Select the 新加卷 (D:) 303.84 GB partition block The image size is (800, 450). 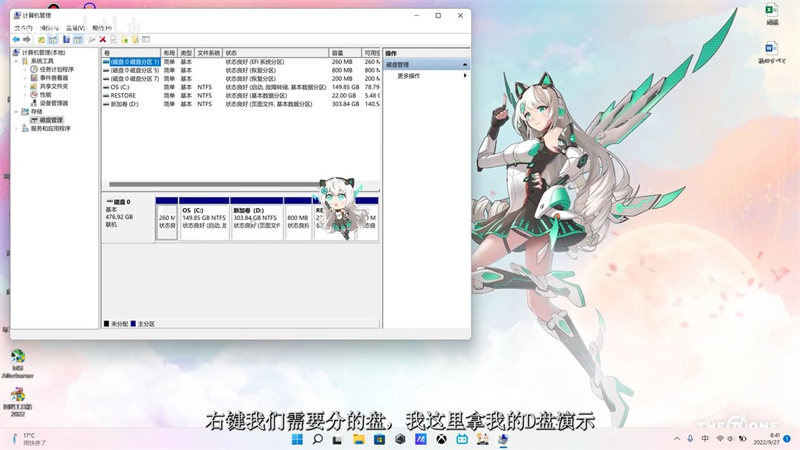tap(257, 218)
